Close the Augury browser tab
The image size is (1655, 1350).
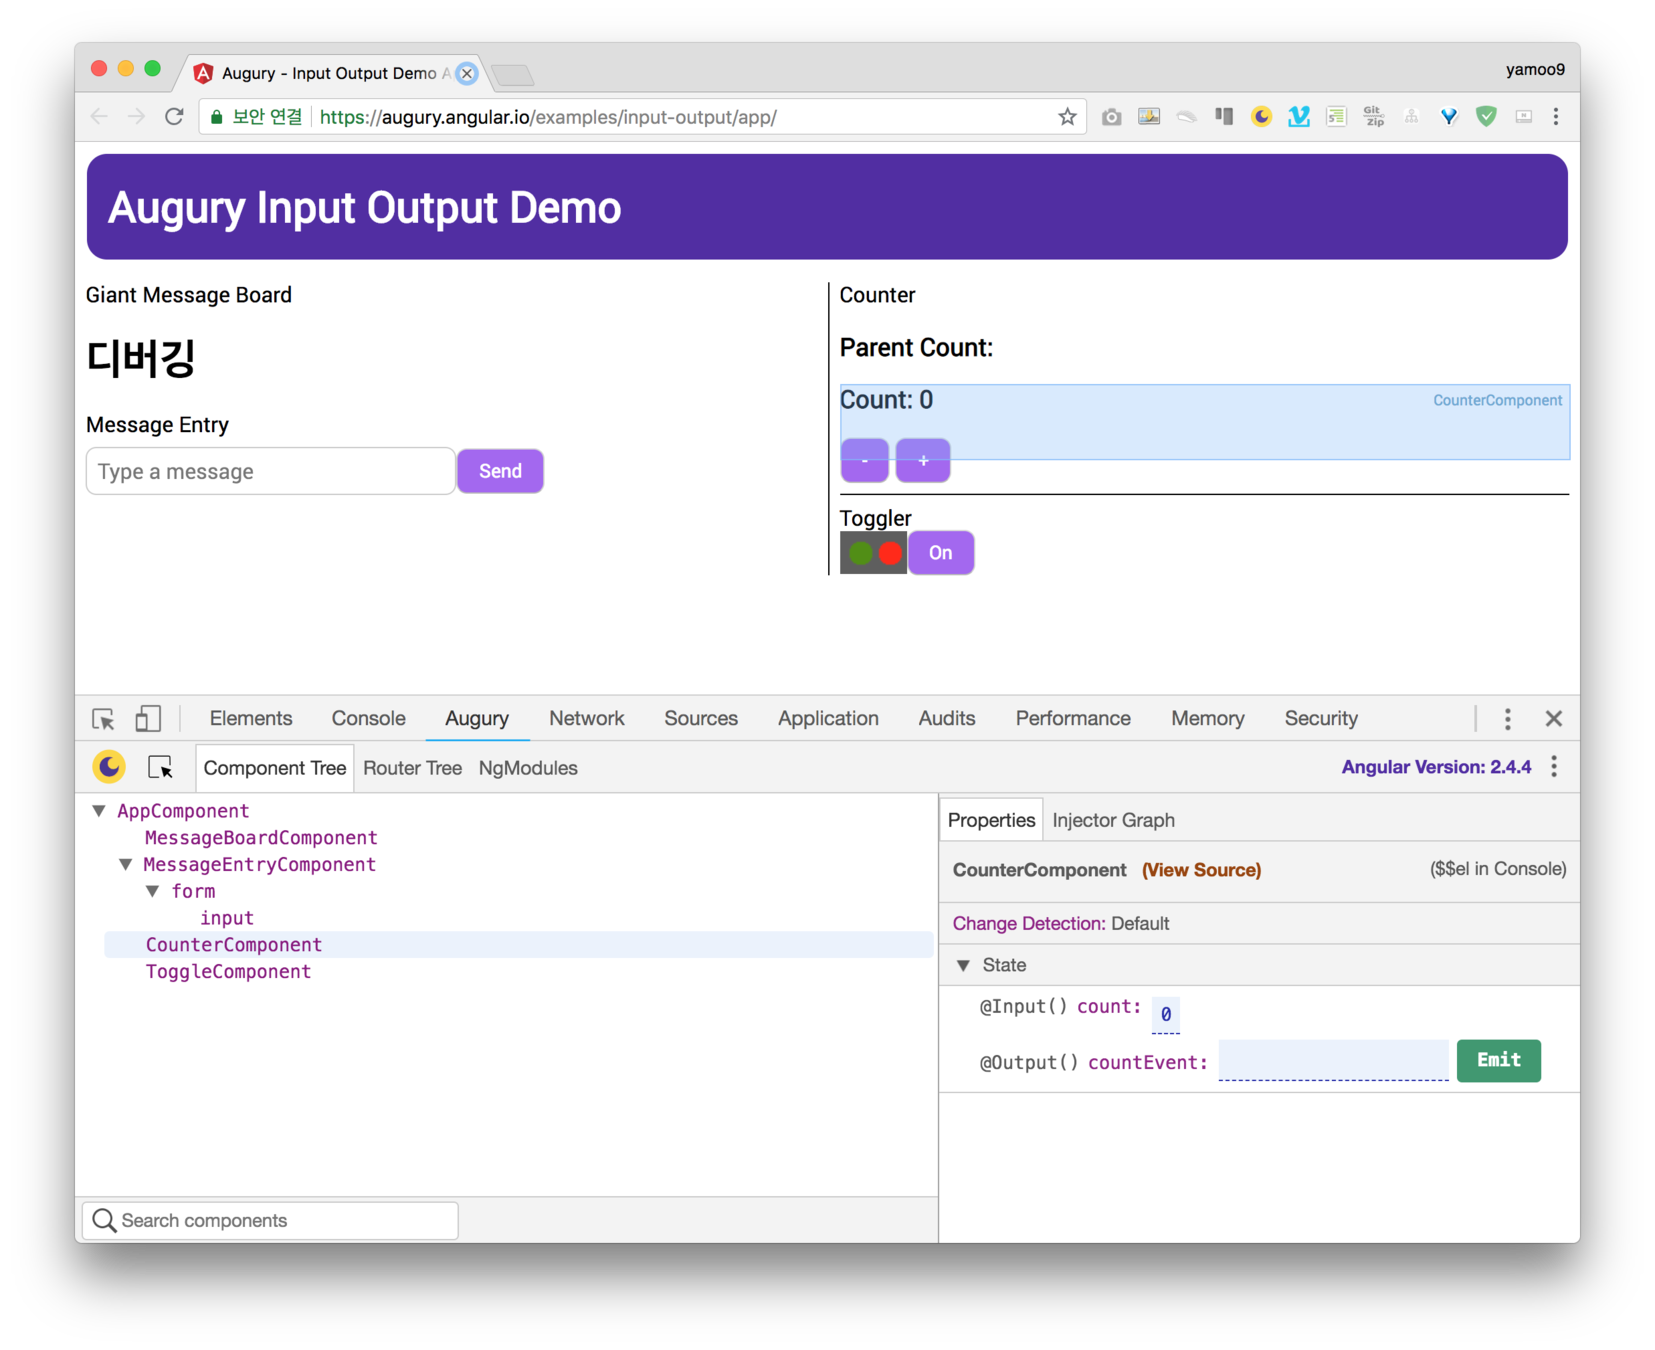467,73
